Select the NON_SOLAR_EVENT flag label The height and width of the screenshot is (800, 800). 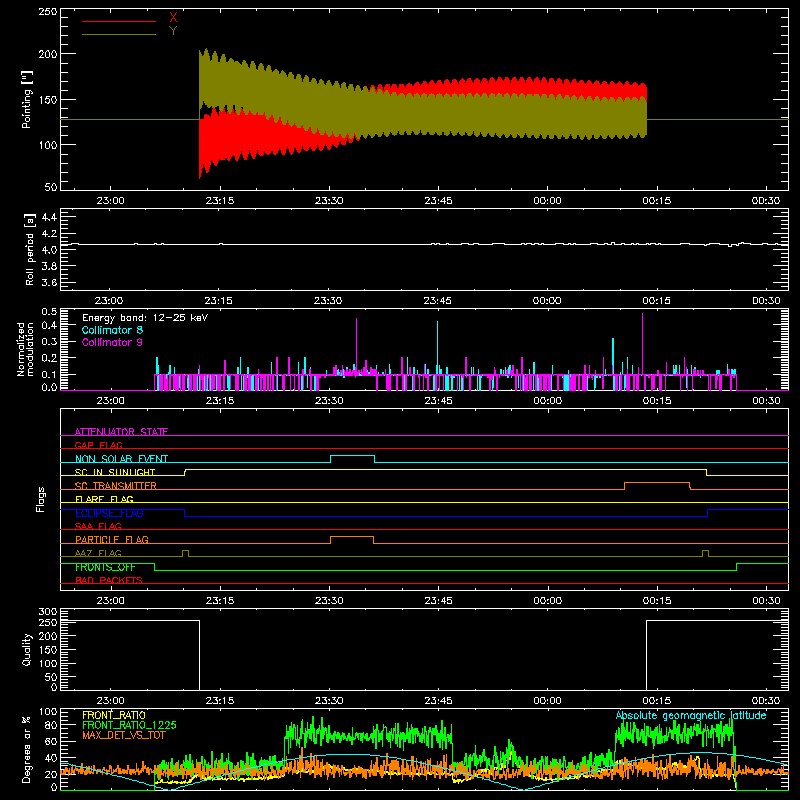tap(121, 459)
